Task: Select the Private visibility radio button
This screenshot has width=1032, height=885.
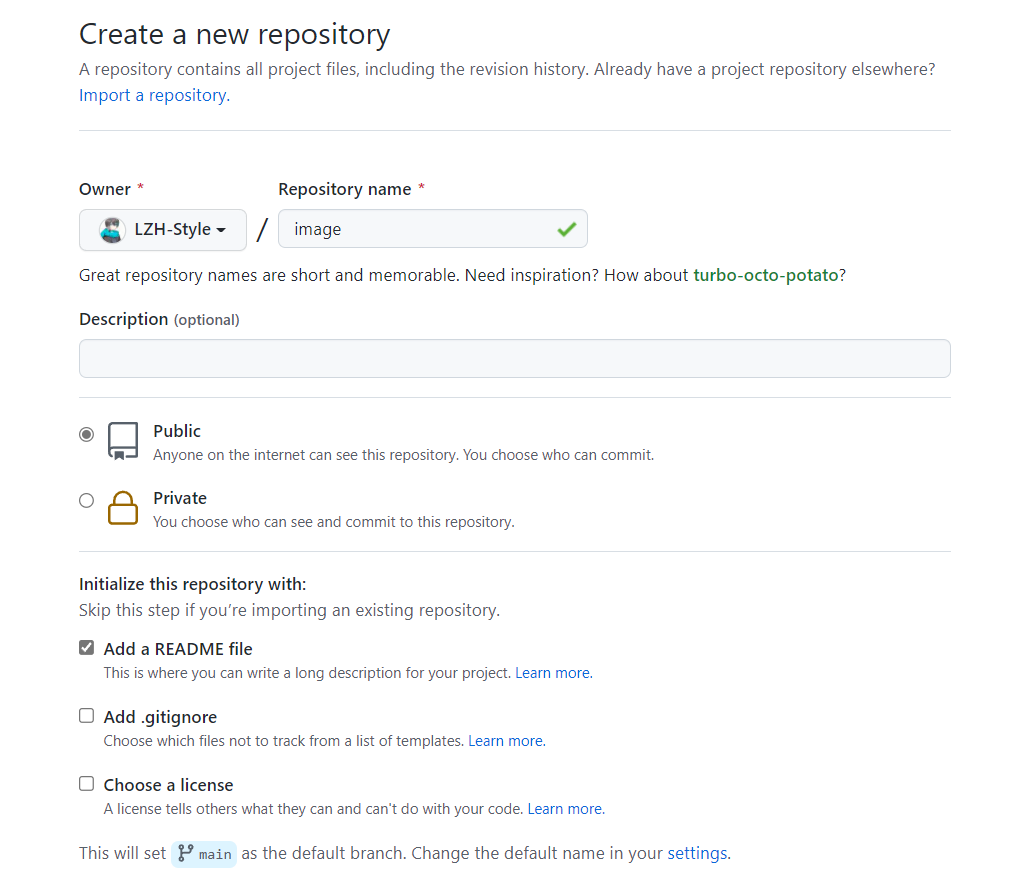Action: tap(87, 501)
